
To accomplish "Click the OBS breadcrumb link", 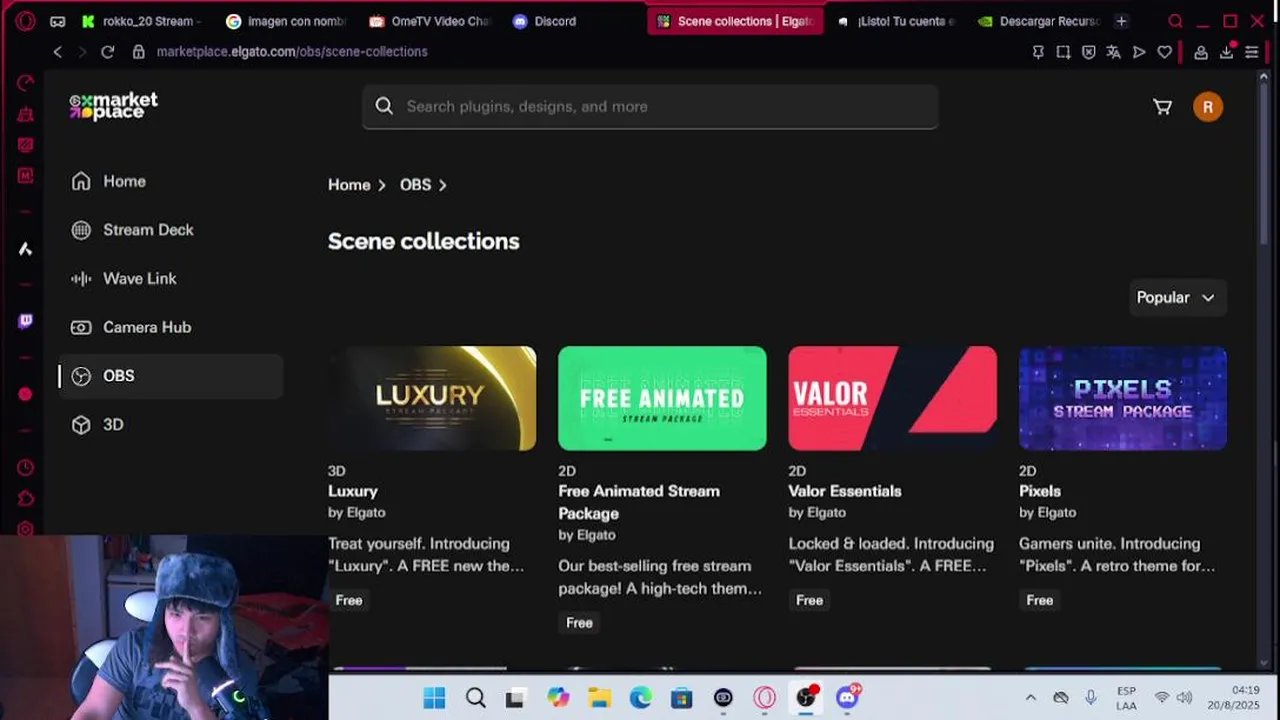I will [x=415, y=185].
